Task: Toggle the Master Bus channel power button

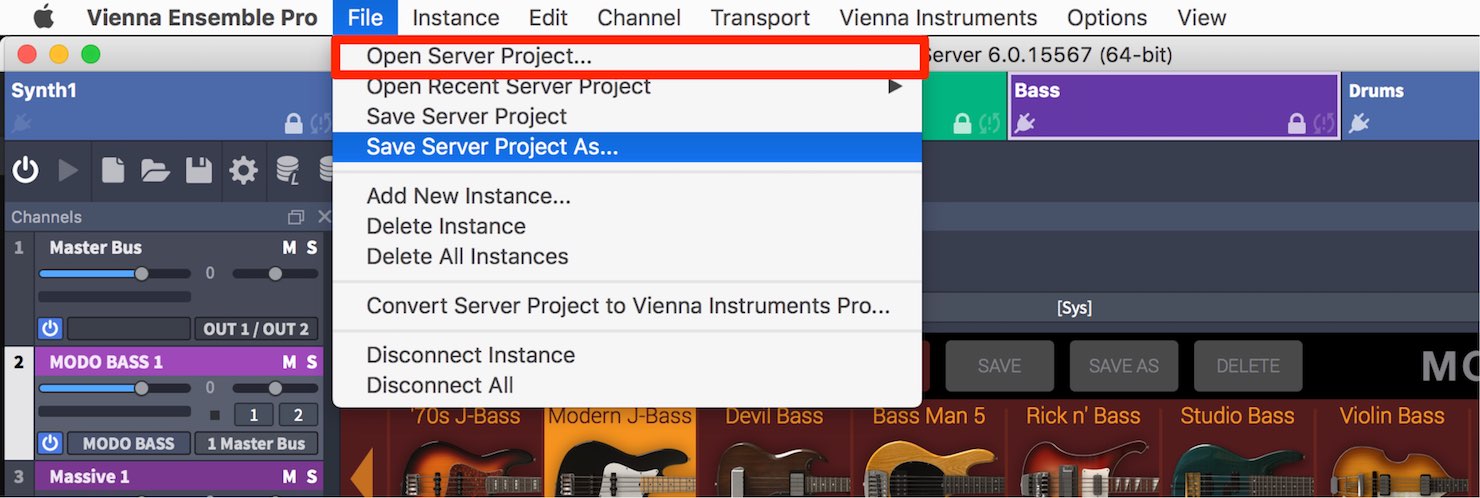Action: (x=49, y=329)
